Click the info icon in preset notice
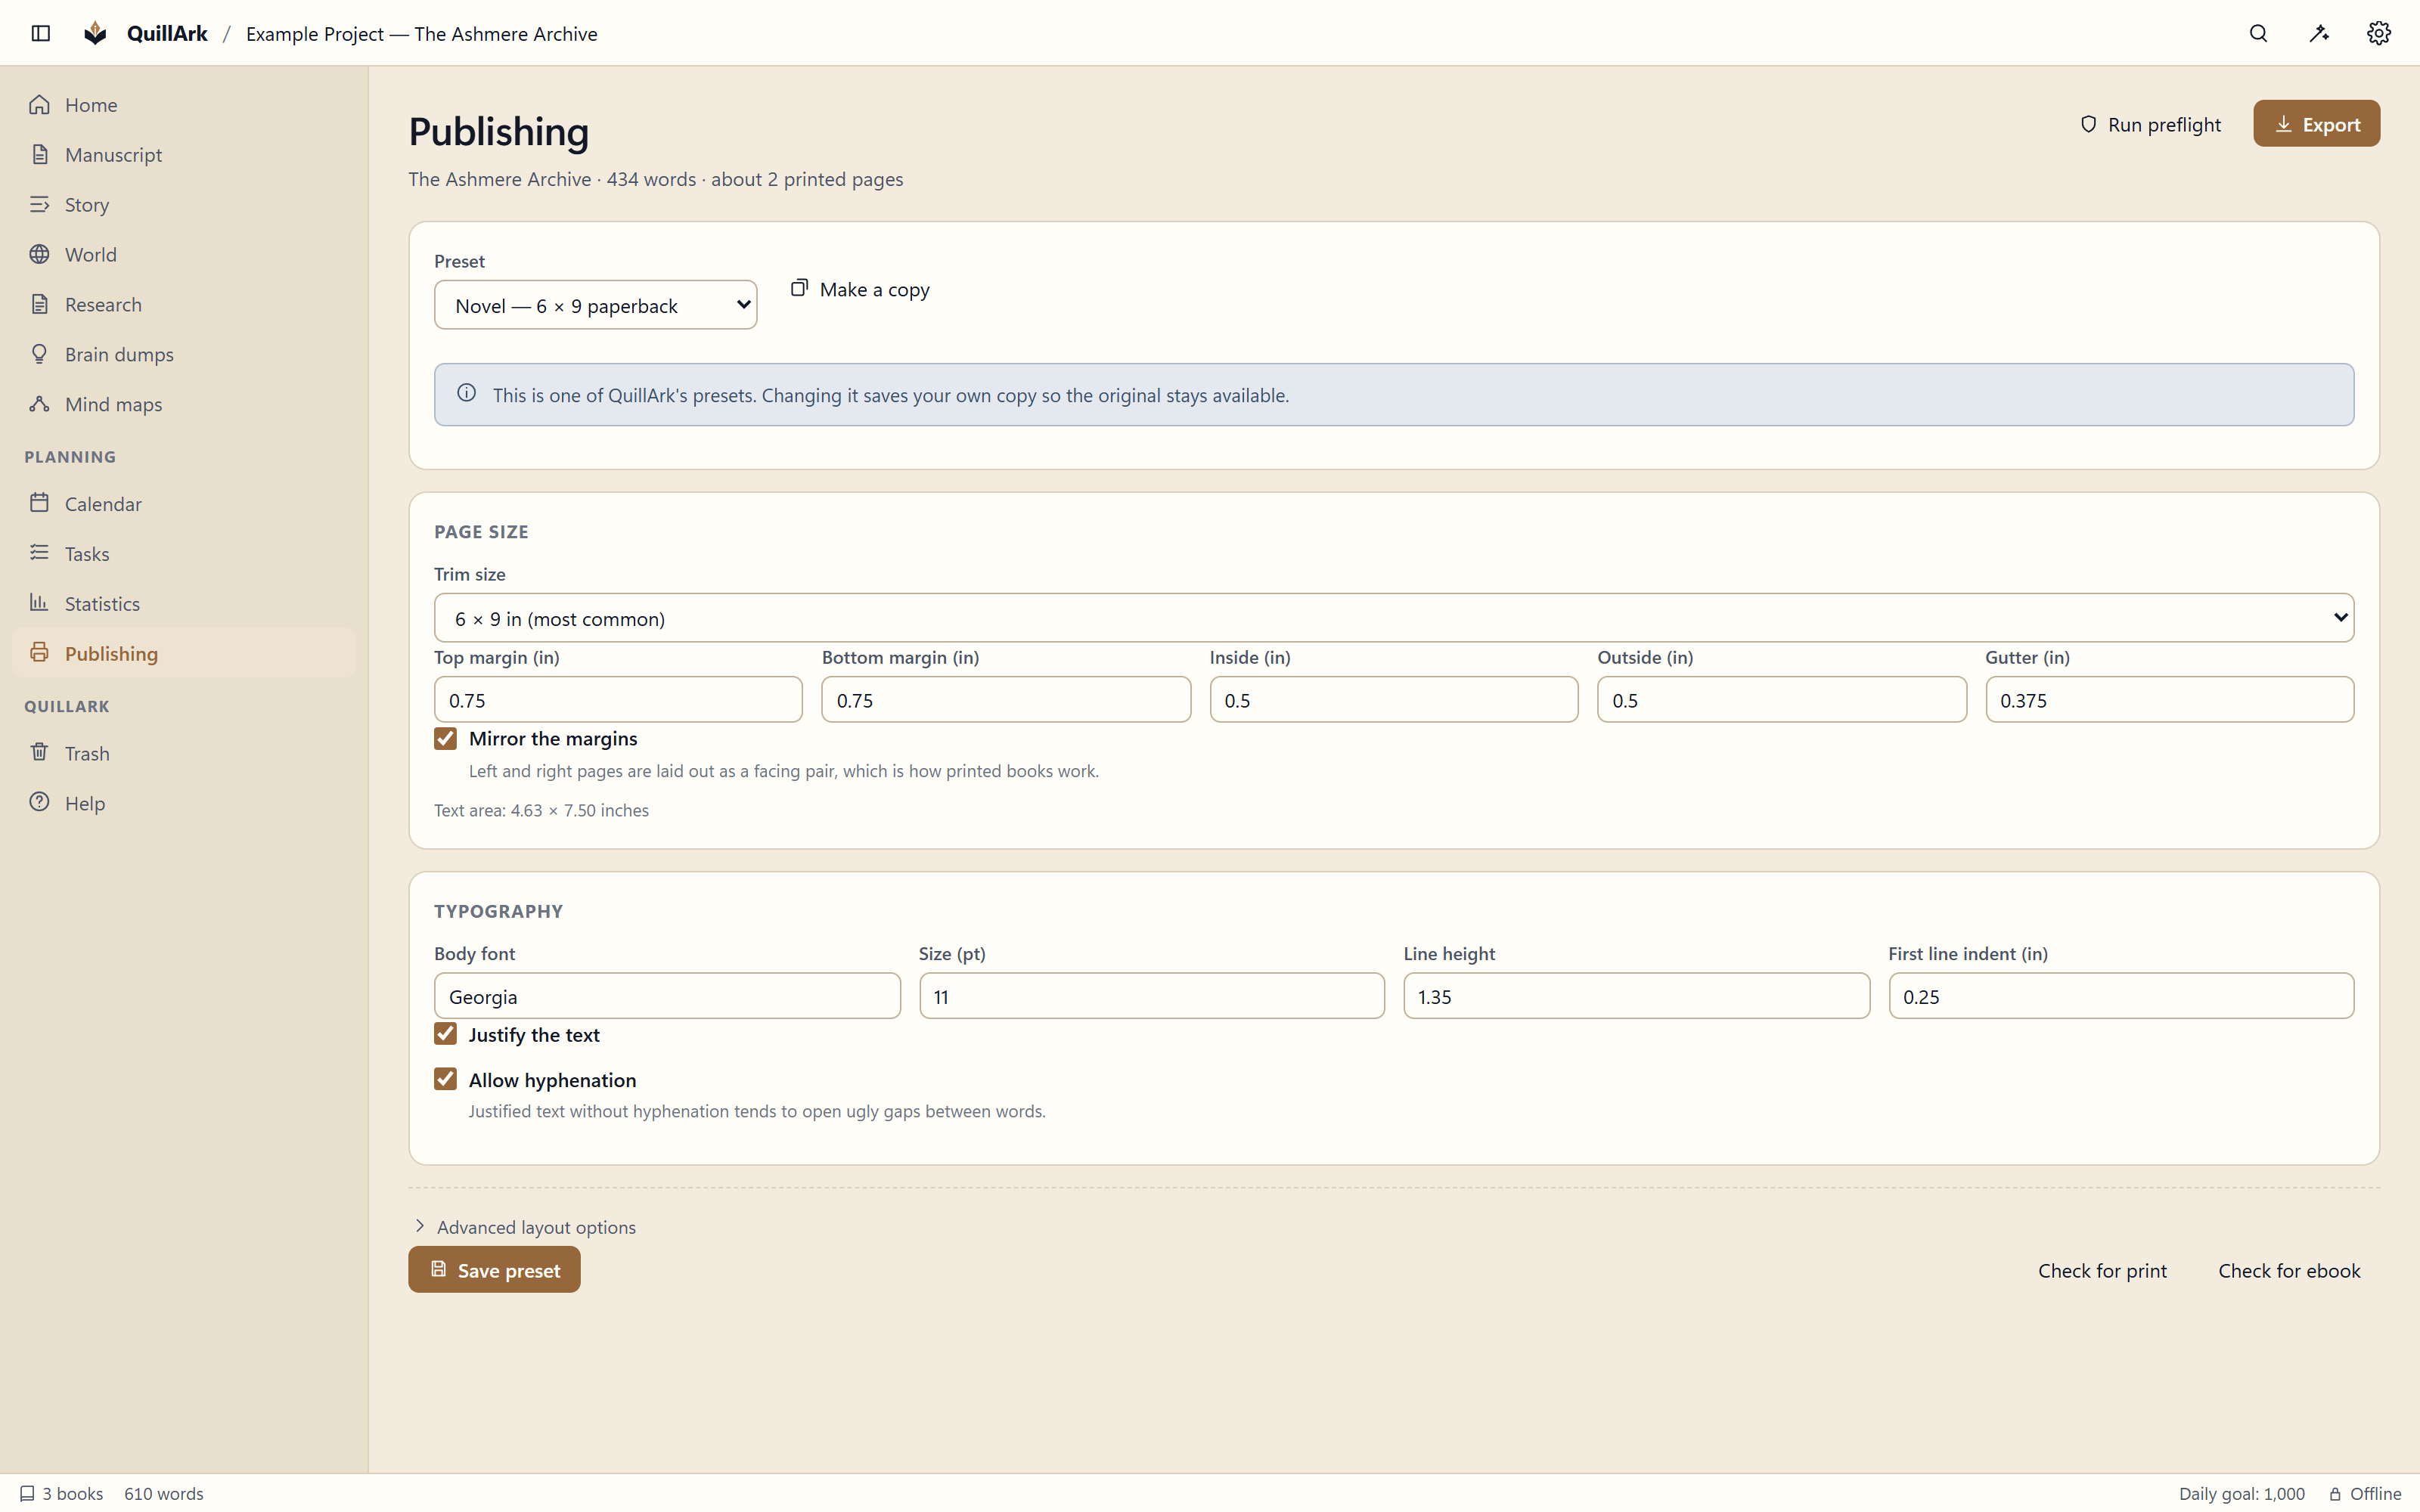Screen dimensions: 2420x1512 point(466,394)
